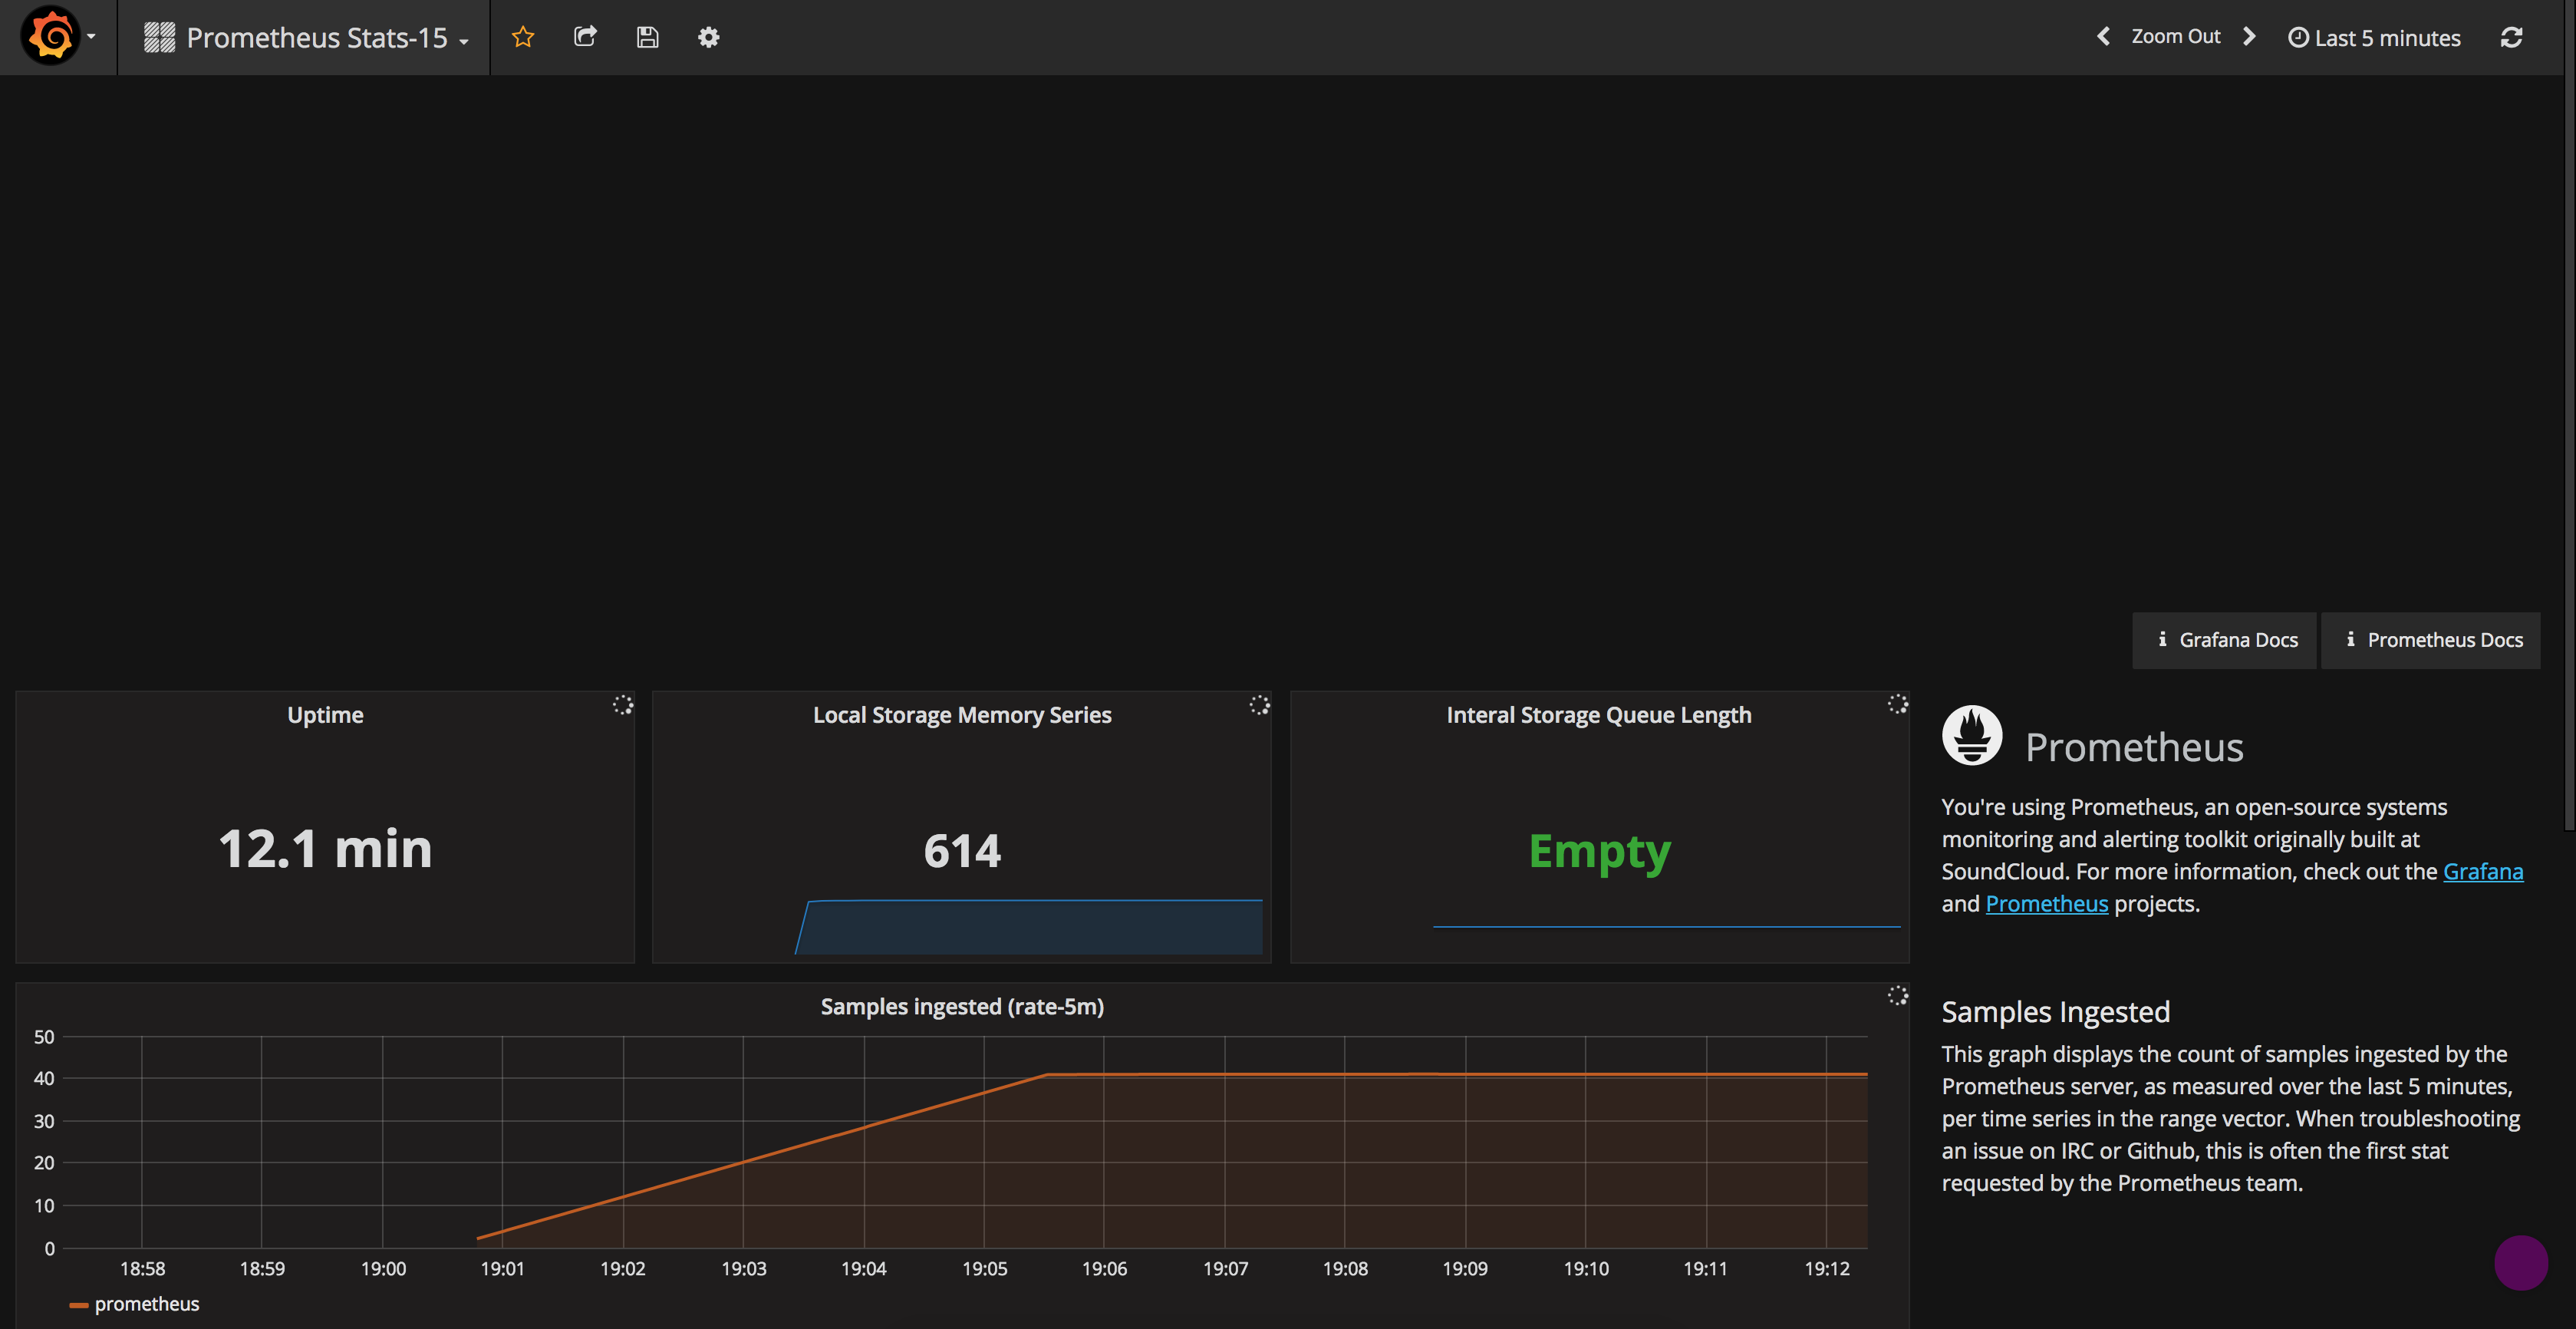Click the Samples ingested panel spinner

[x=1898, y=995]
